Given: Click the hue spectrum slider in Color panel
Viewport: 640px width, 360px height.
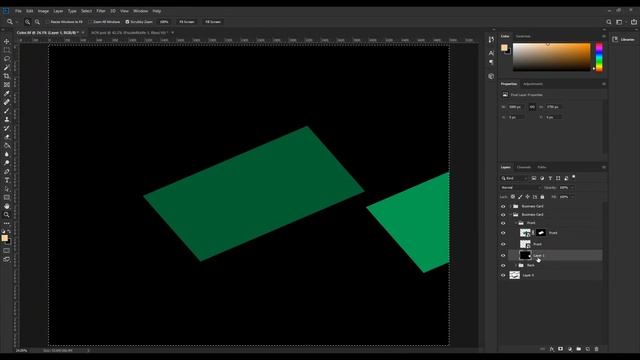Looking at the screenshot, I should tap(599, 57).
